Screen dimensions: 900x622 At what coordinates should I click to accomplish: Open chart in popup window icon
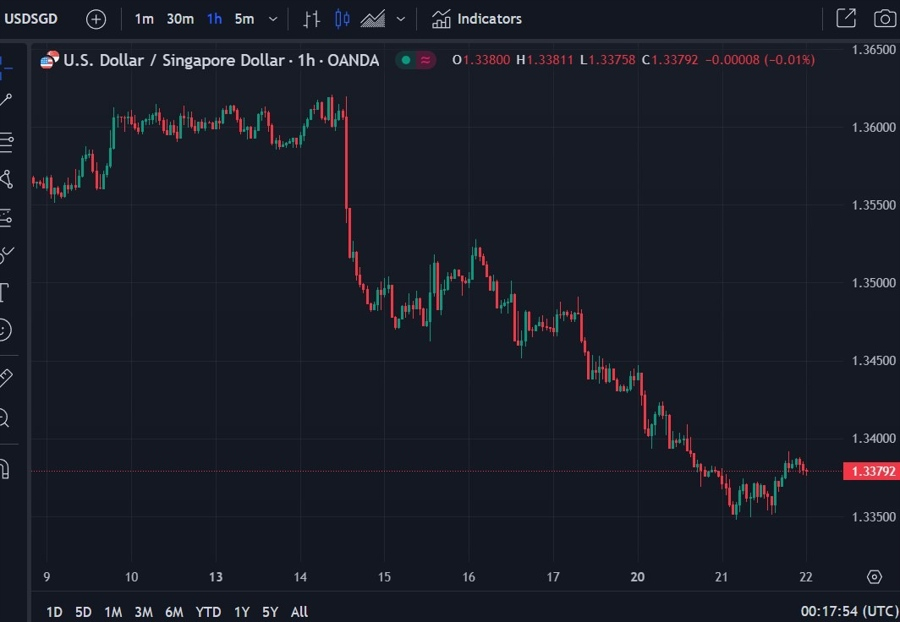coord(845,18)
